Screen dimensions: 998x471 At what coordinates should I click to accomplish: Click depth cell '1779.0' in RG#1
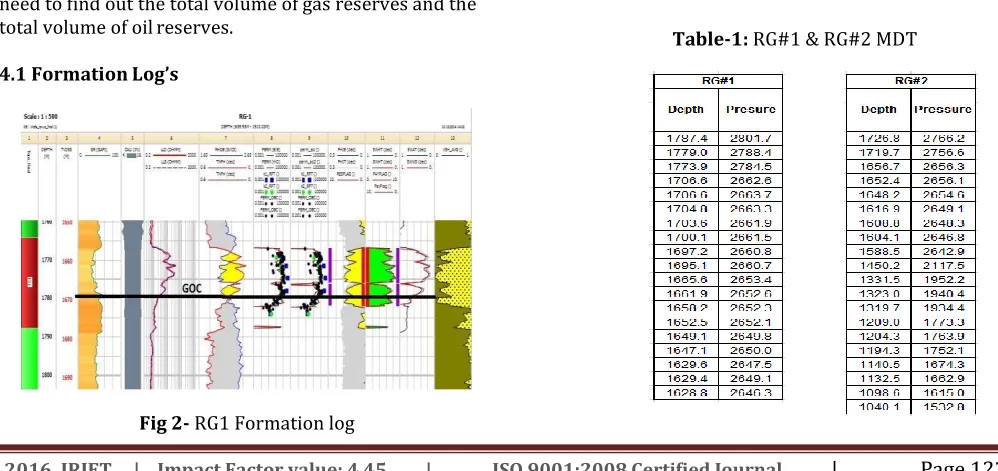point(686,152)
